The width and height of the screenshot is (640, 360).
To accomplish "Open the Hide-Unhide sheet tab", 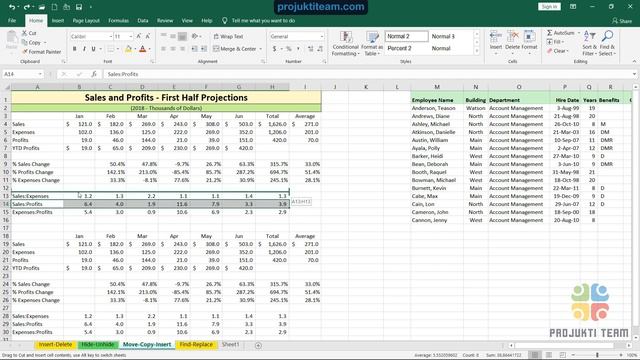I will pos(98,344).
